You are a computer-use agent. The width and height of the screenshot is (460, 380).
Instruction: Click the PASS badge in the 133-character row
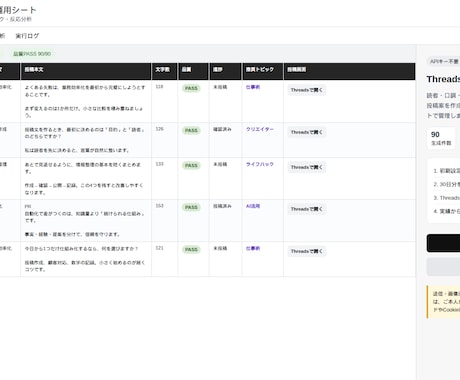tap(191, 165)
